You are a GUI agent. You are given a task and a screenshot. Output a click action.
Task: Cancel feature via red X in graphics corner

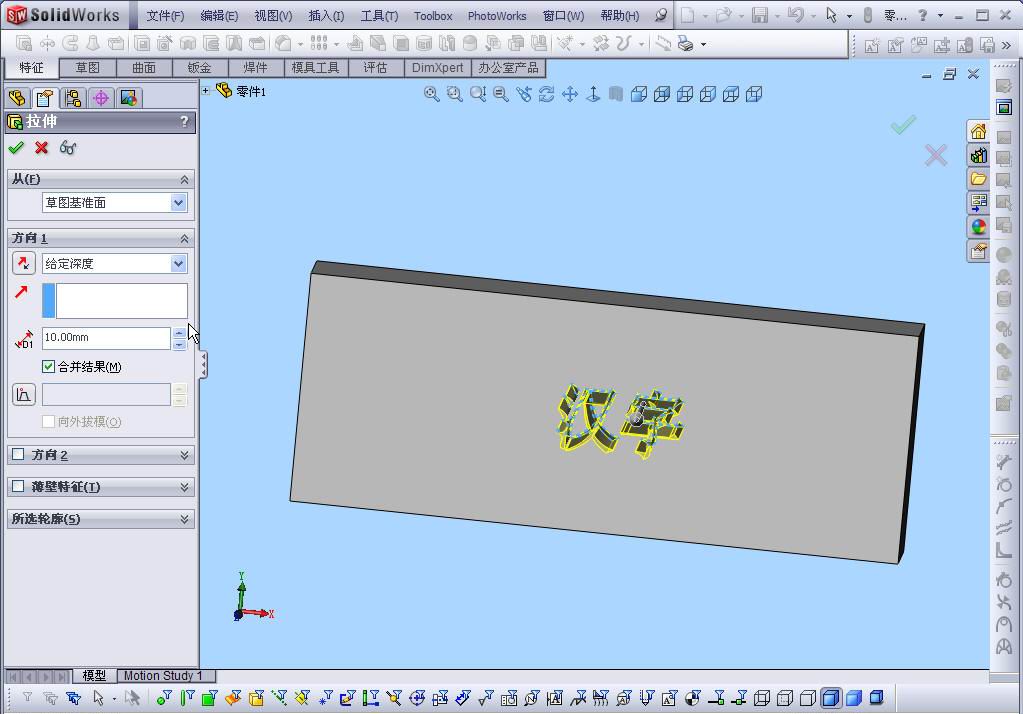pos(936,155)
